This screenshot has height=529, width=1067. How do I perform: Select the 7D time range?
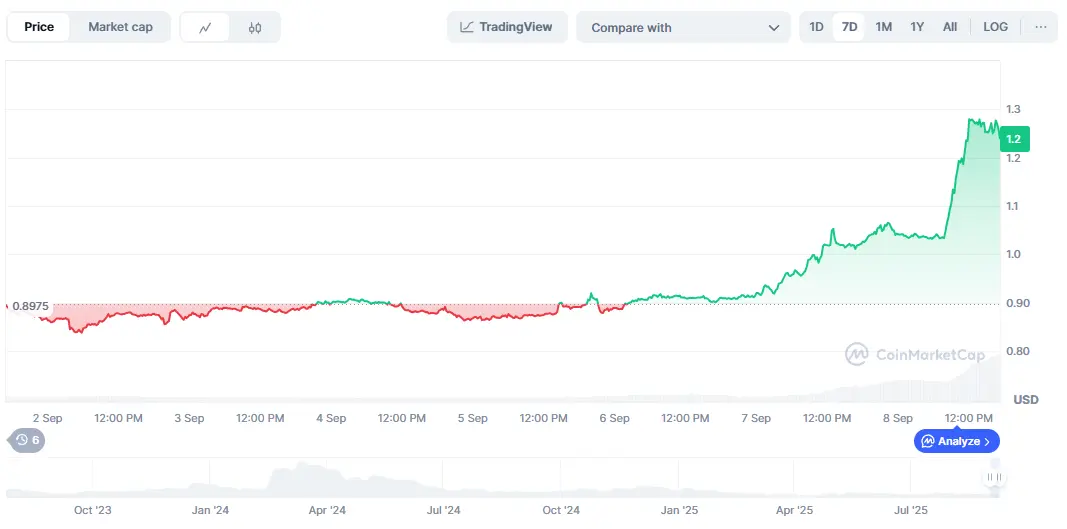pyautogui.click(x=849, y=27)
